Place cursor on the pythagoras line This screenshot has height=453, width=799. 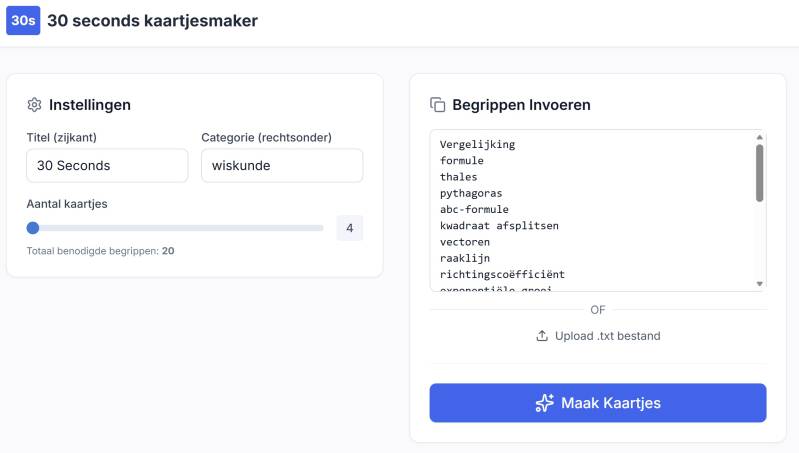pyautogui.click(x=471, y=193)
